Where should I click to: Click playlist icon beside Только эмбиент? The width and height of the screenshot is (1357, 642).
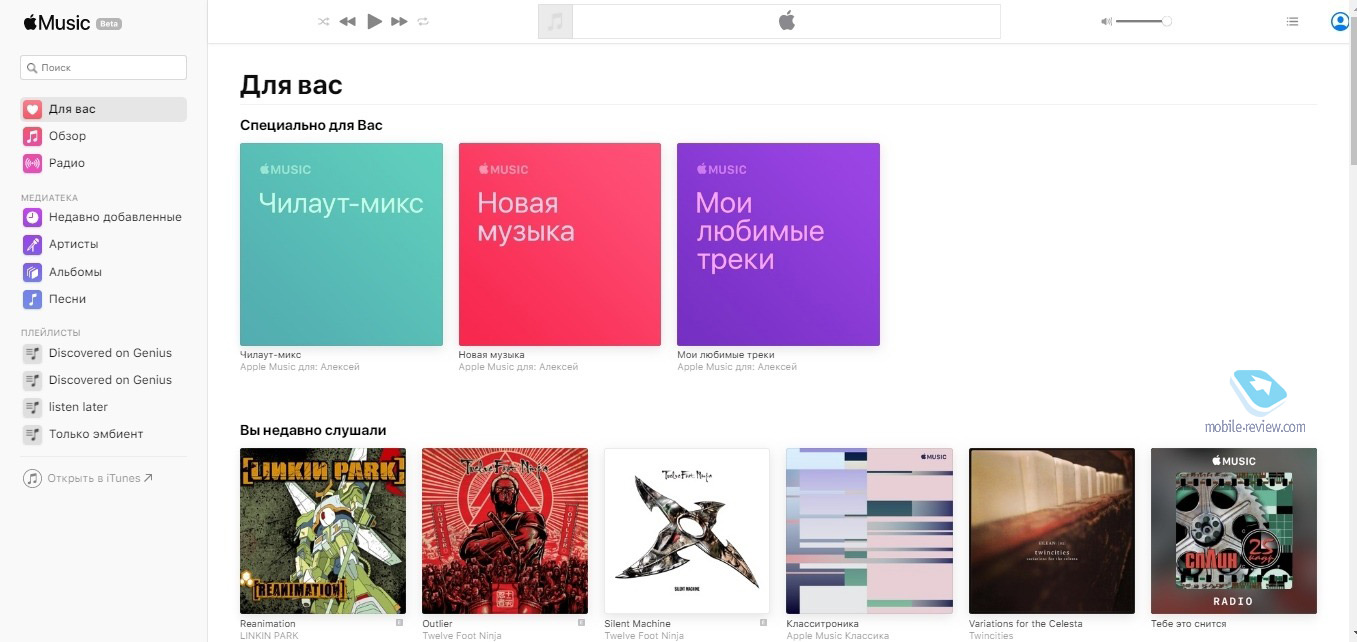coord(33,434)
